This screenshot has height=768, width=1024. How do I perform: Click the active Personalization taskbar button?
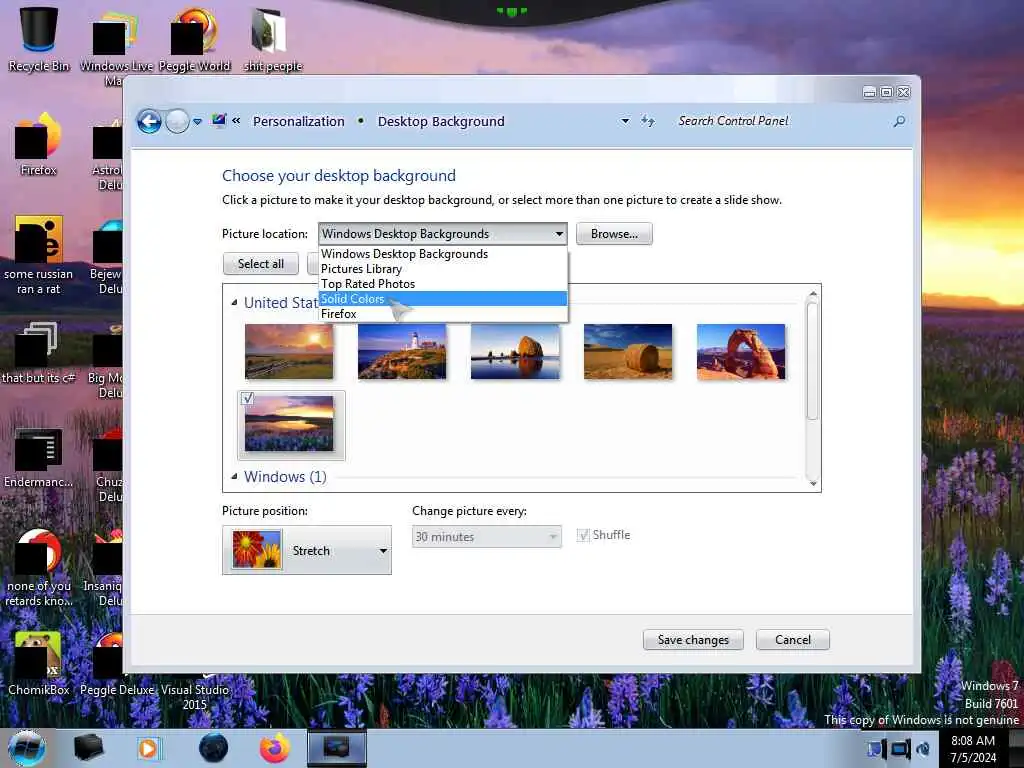tap(336, 748)
